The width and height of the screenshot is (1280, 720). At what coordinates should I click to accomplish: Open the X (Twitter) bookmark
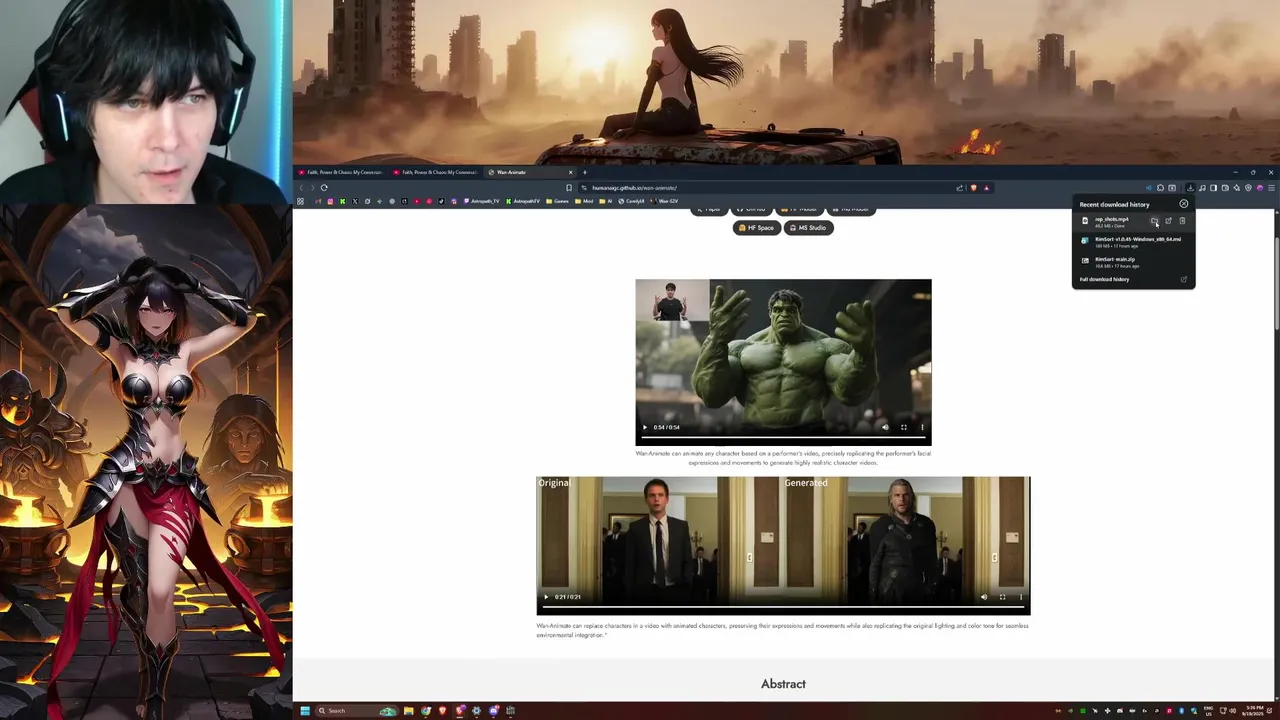(355, 201)
